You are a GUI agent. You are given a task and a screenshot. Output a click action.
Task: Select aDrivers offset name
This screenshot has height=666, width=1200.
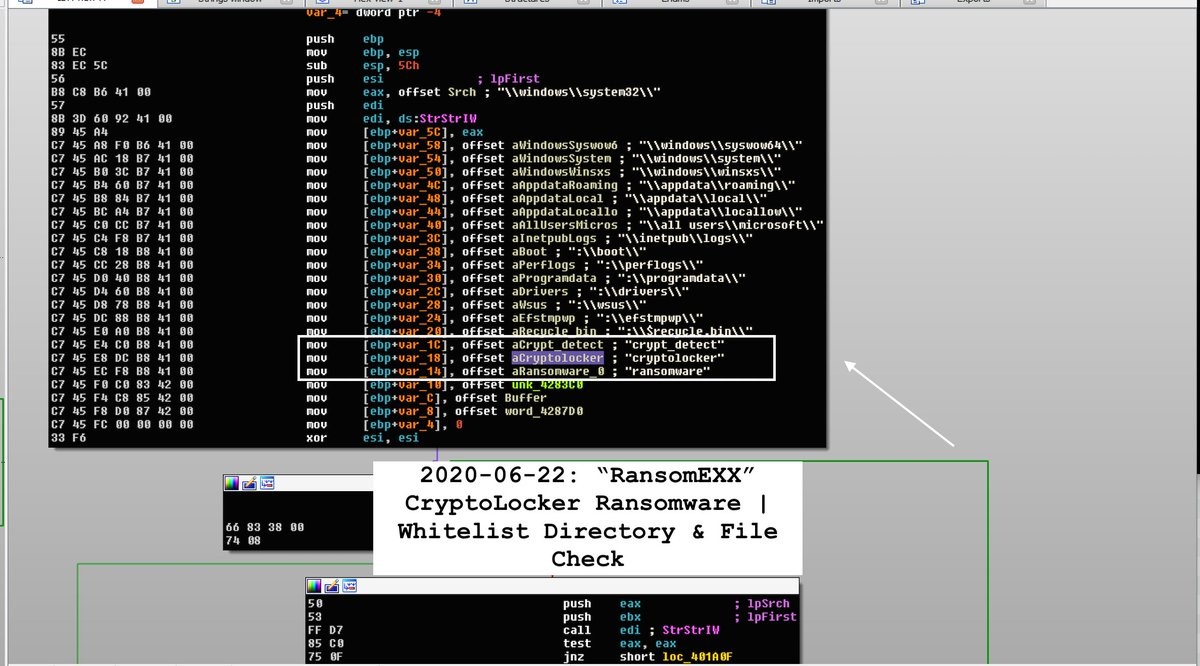click(x=541, y=292)
